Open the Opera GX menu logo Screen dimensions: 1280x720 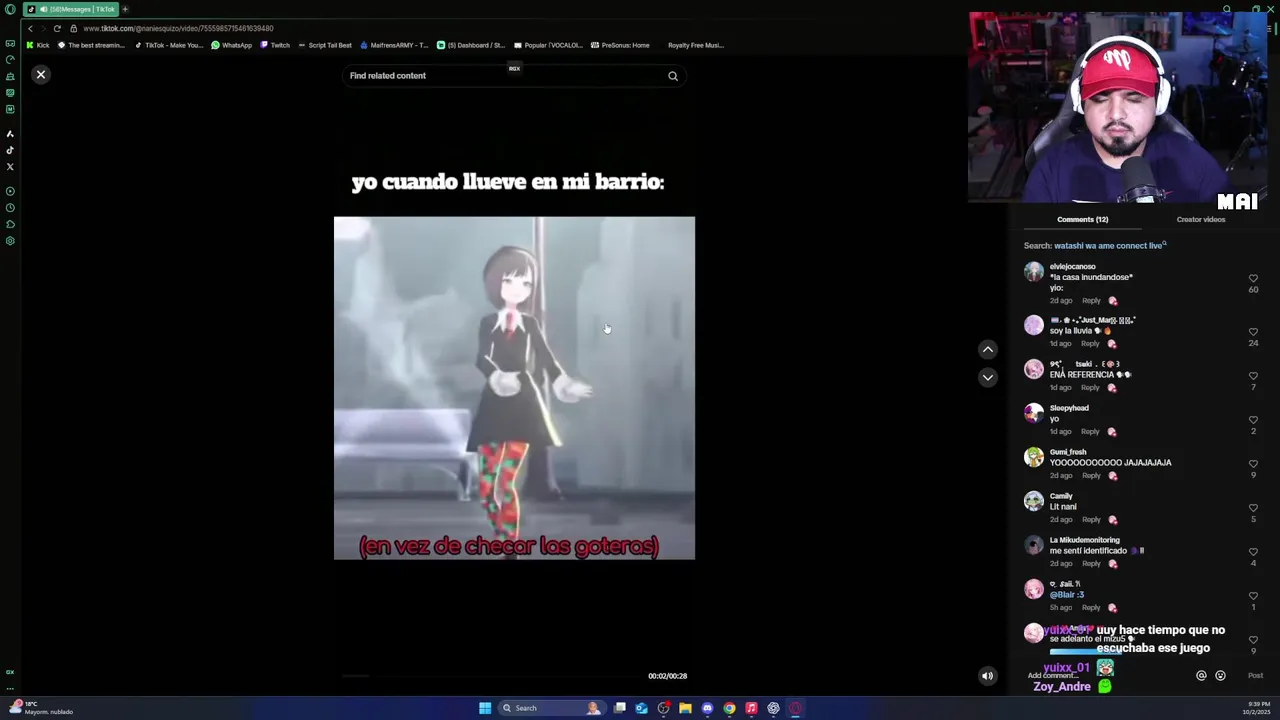tap(10, 9)
